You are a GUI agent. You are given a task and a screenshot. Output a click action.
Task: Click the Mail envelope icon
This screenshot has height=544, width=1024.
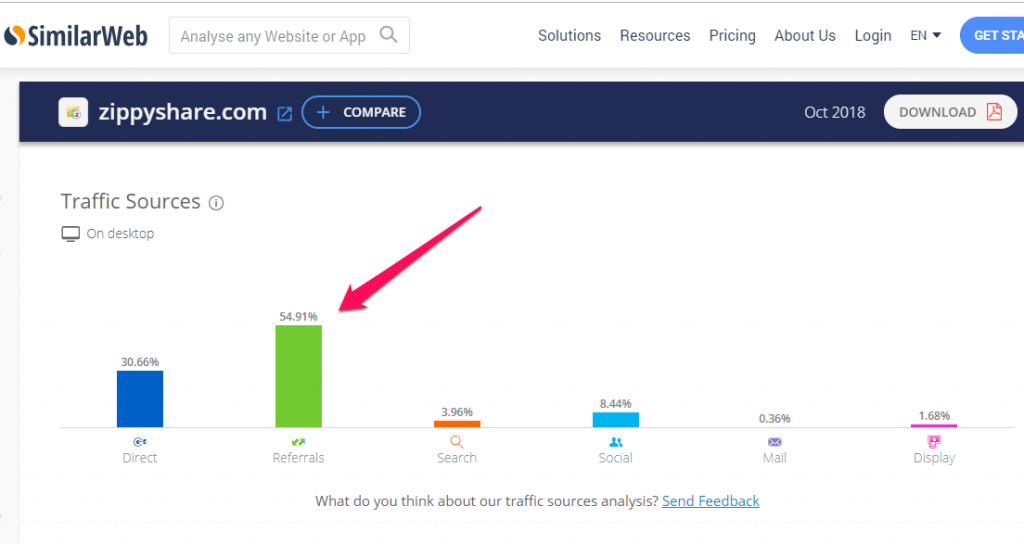[775, 442]
